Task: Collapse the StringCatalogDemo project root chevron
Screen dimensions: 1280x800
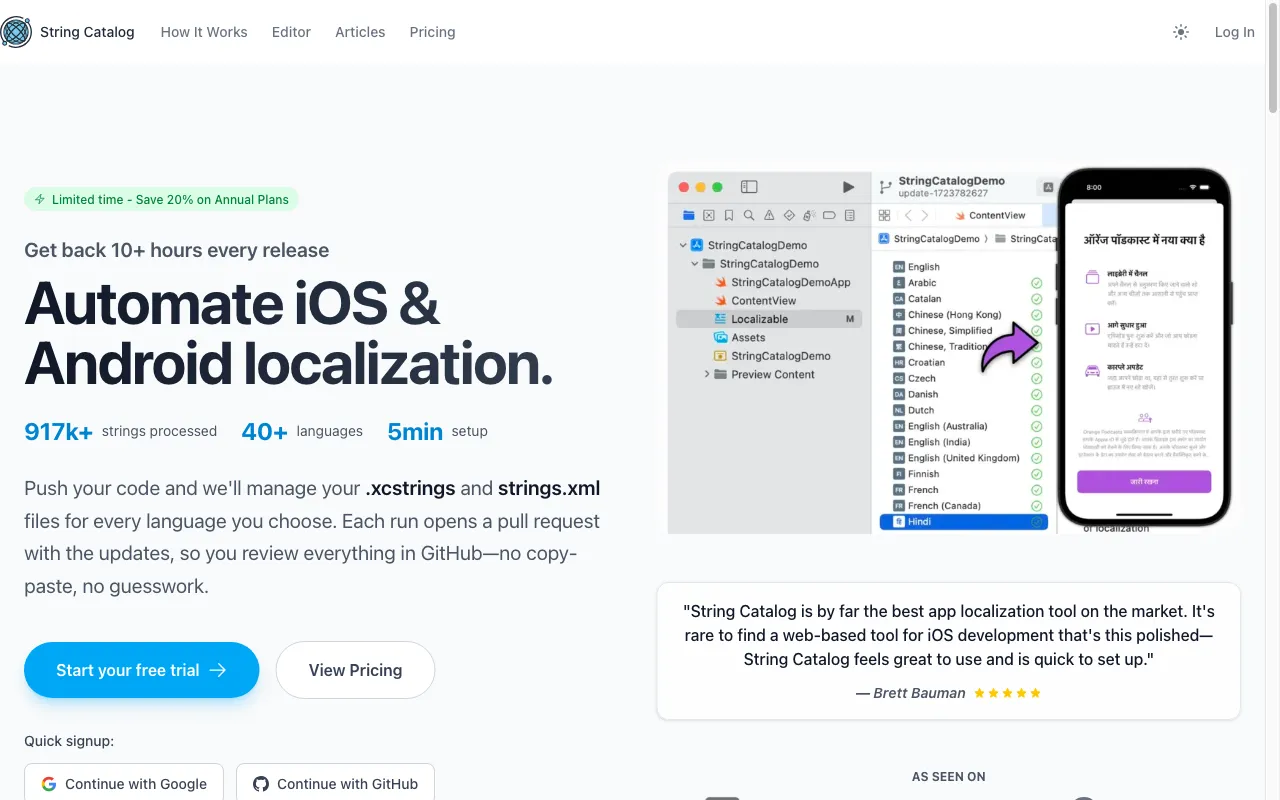Action: click(x=683, y=245)
